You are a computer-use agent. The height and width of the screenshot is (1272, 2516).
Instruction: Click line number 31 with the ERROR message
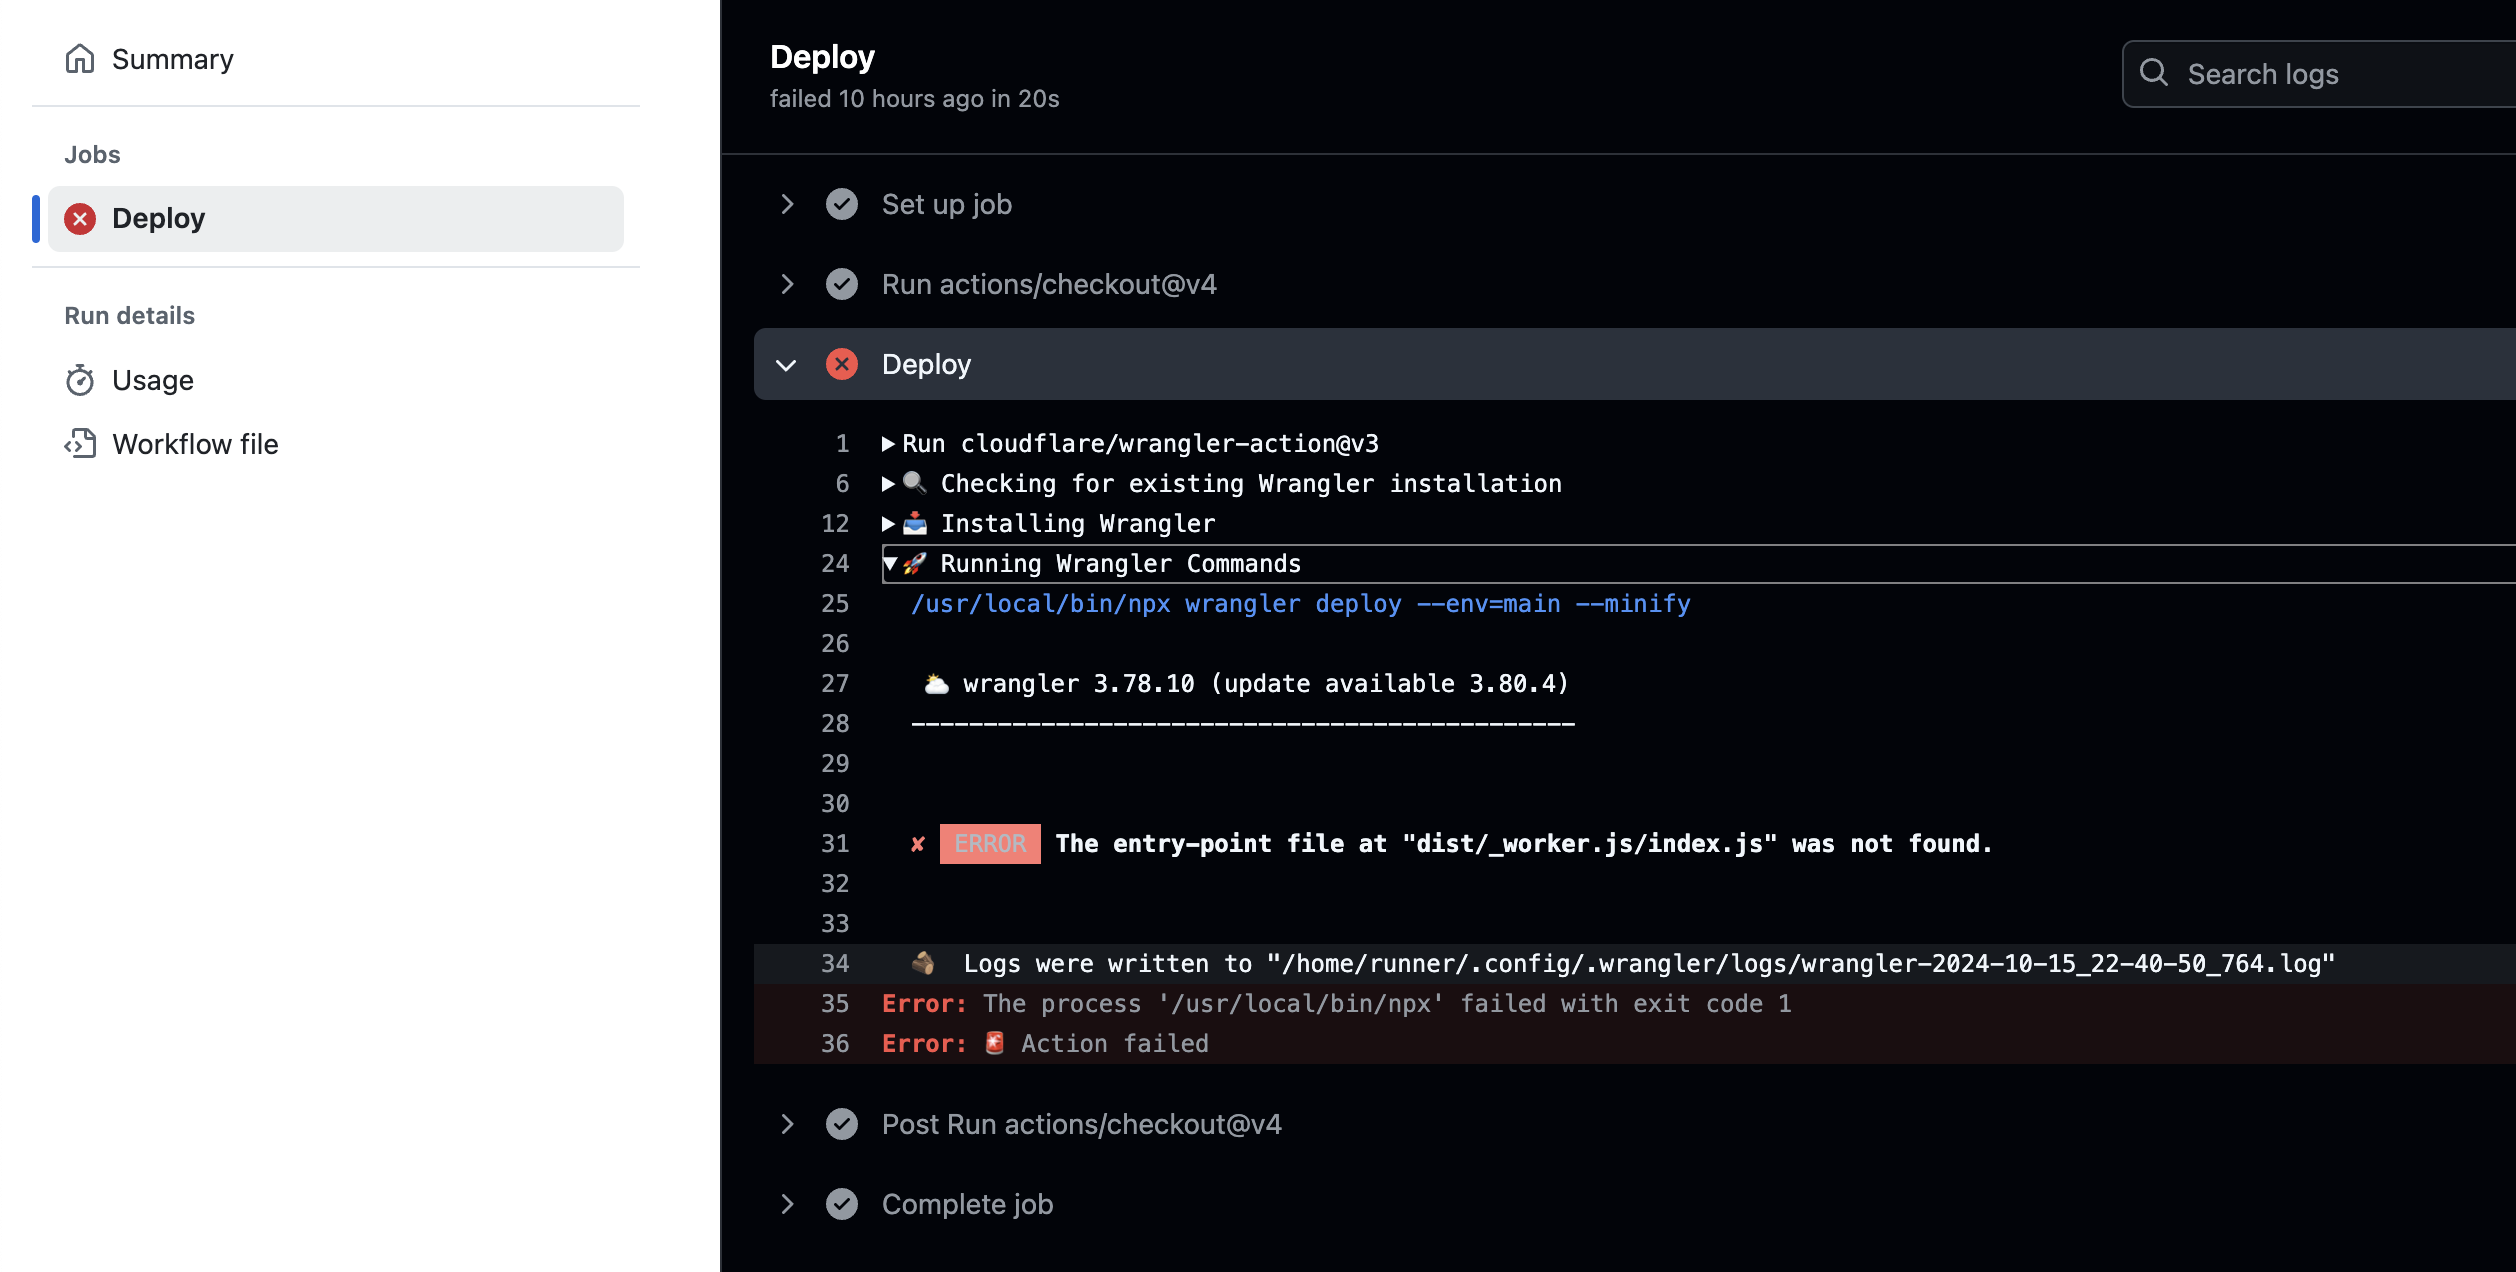click(835, 843)
